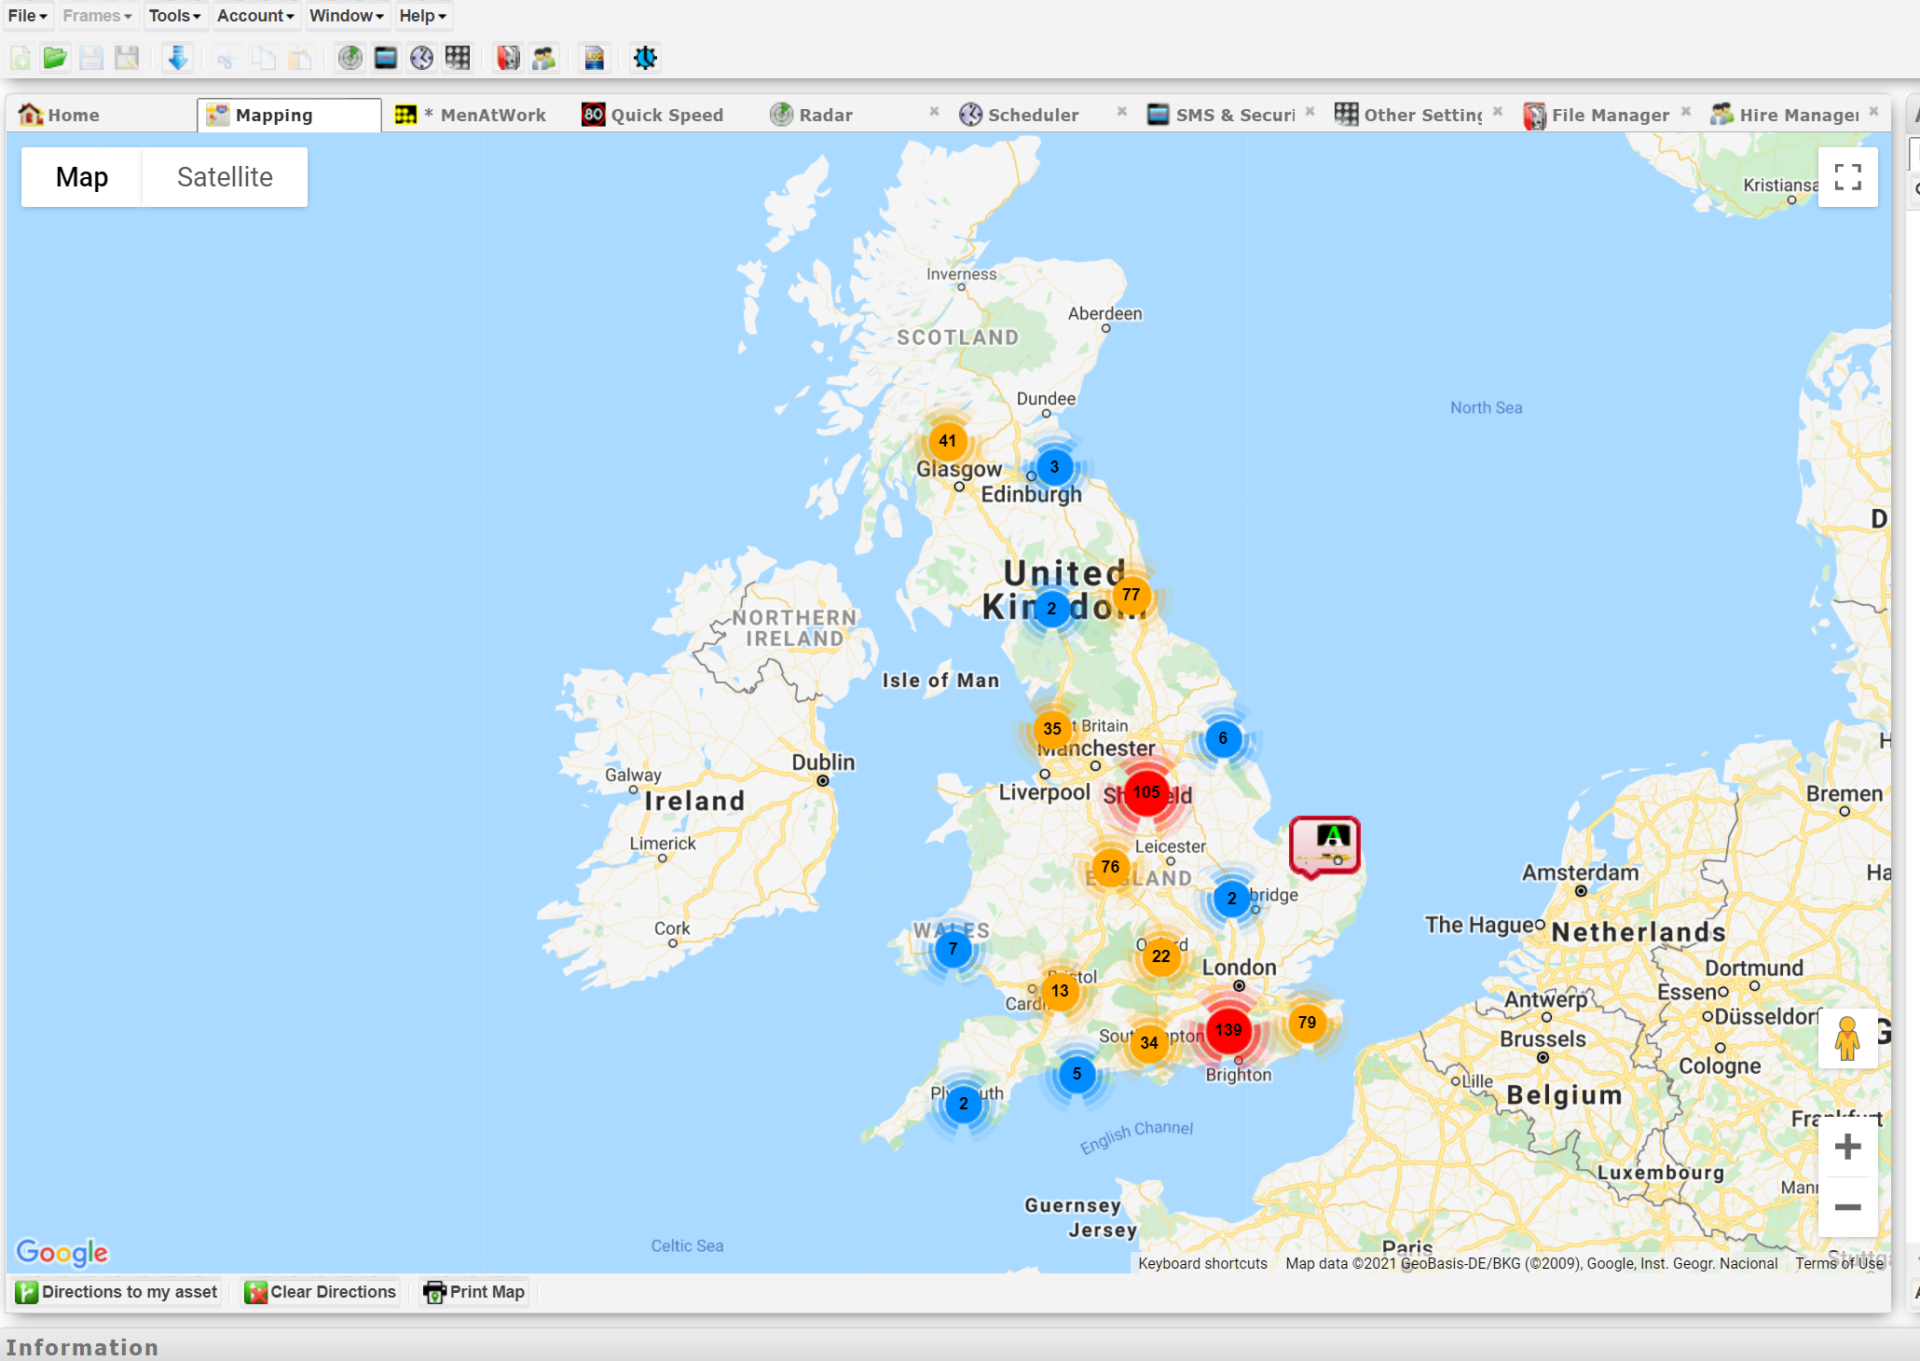Click the SMS device toolbar icon

pyautogui.click(x=385, y=57)
